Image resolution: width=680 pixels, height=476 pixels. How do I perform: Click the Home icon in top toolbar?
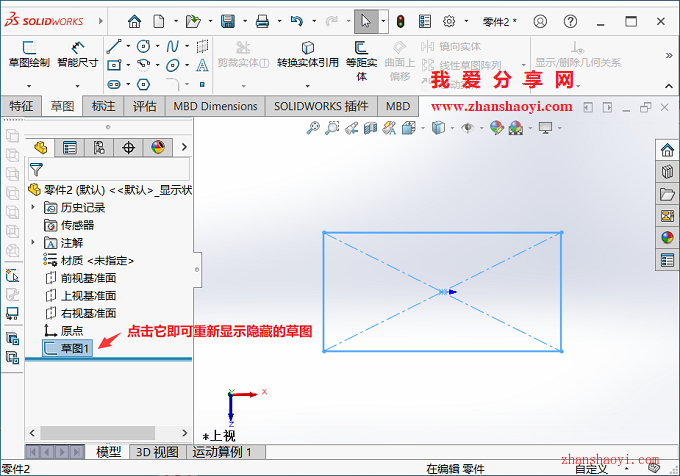pyautogui.click(x=134, y=21)
